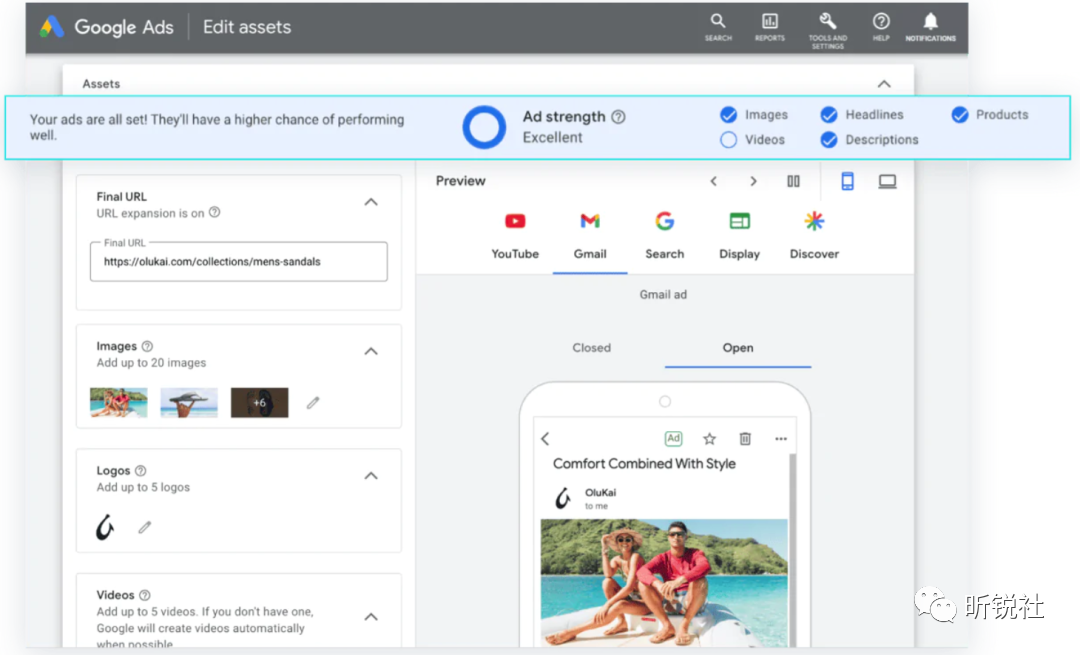Click the trash icon in Gmail preview
Viewport: 1080px width, 655px height.
[745, 439]
